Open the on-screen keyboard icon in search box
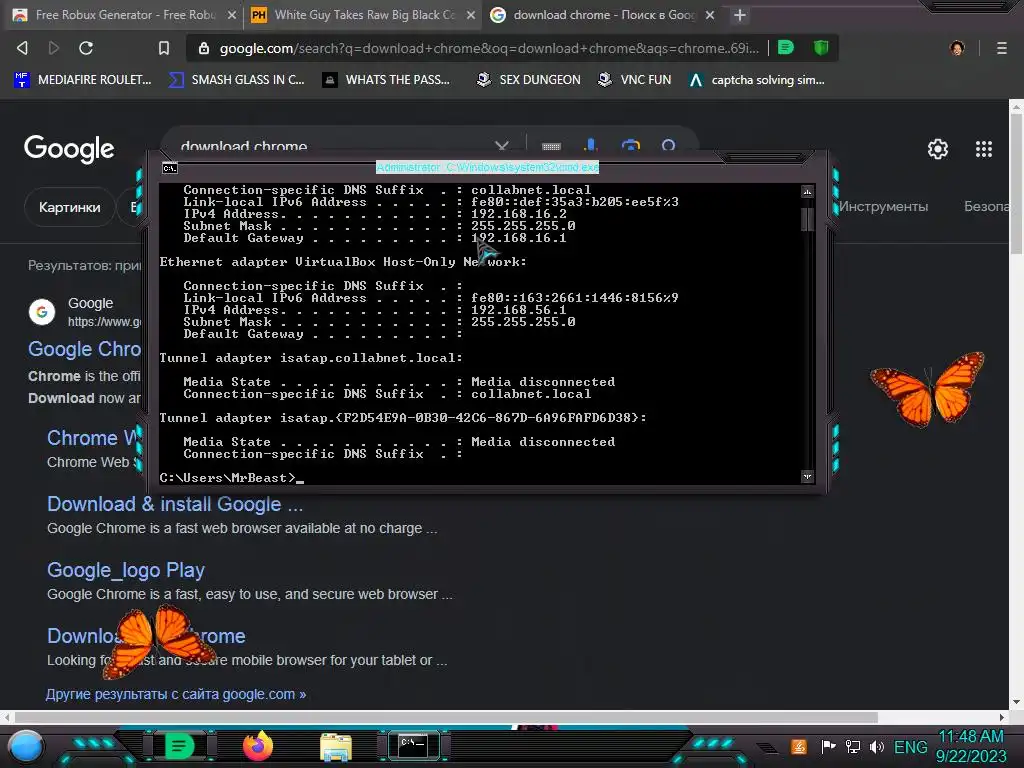 click(551, 146)
